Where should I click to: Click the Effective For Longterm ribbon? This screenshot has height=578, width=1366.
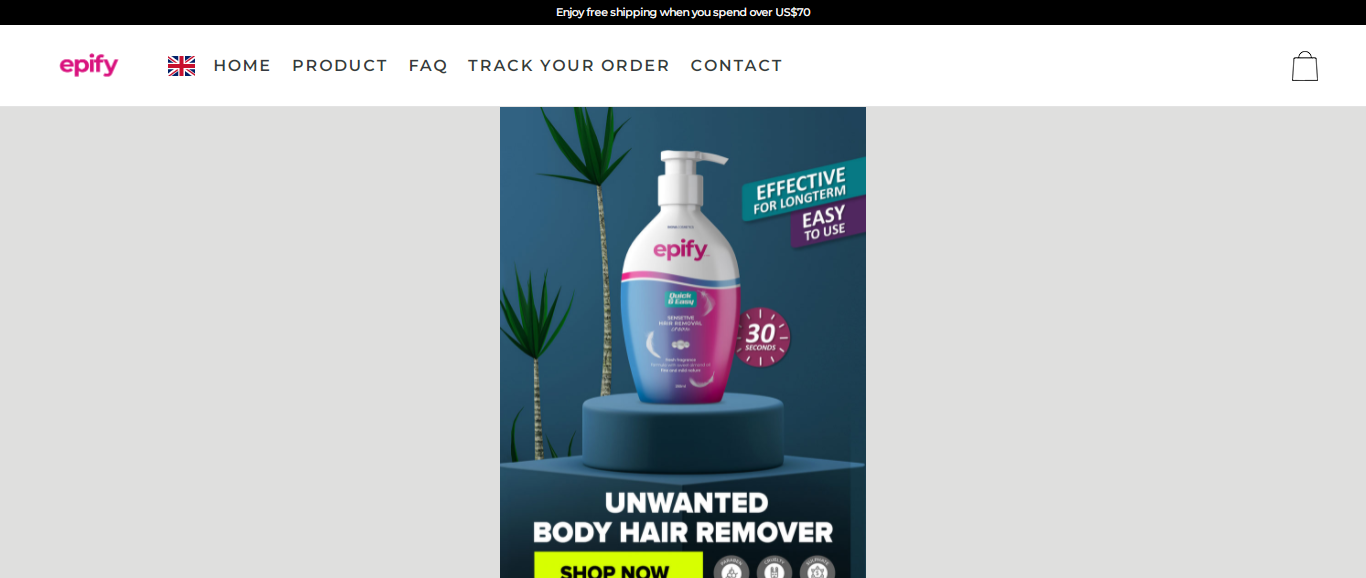tap(803, 187)
